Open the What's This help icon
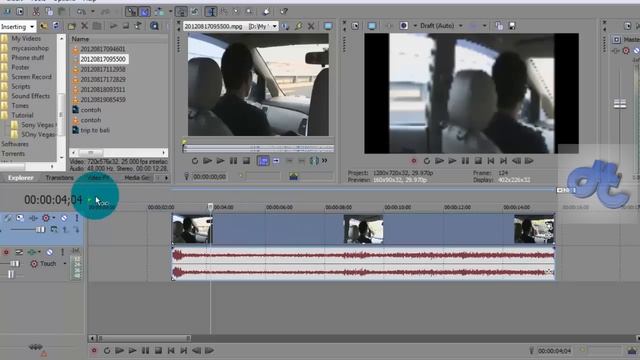 (x=284, y=11)
